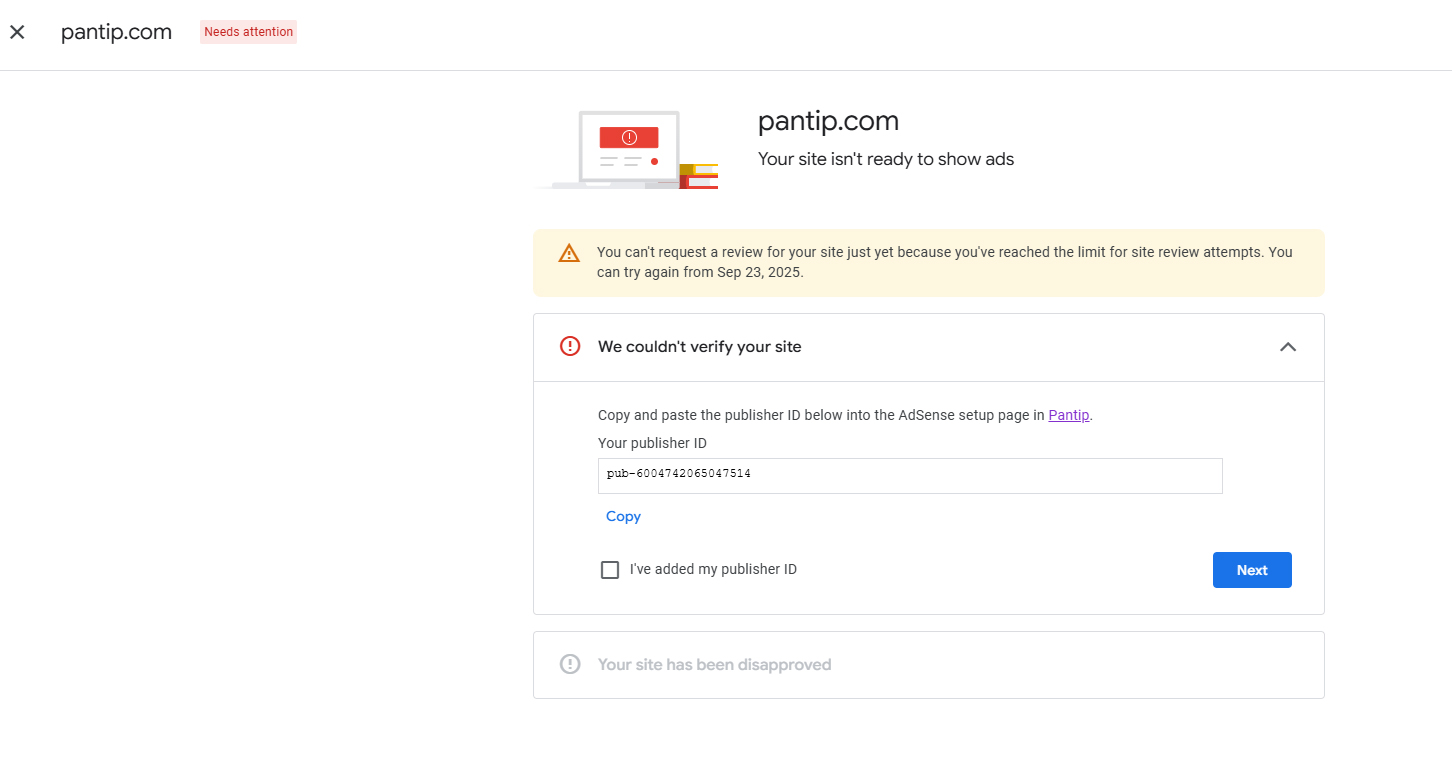Viewport: 1452px width, 784px height.
Task: Expand 'Your site has been disapproved' section
Action: coord(928,665)
